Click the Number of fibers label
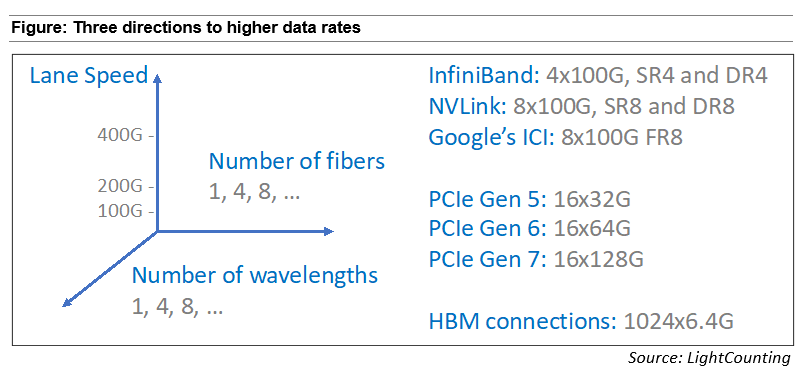The height and width of the screenshot is (377, 807). pyautogui.click(x=296, y=161)
